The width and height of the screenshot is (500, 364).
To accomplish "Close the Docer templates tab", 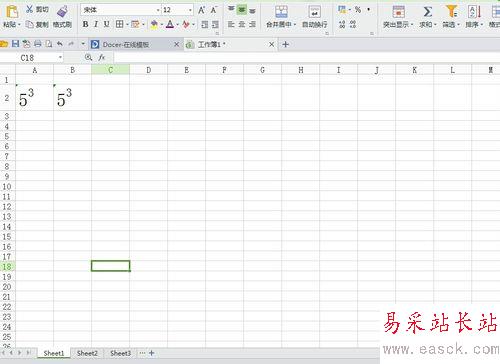I will 177,44.
